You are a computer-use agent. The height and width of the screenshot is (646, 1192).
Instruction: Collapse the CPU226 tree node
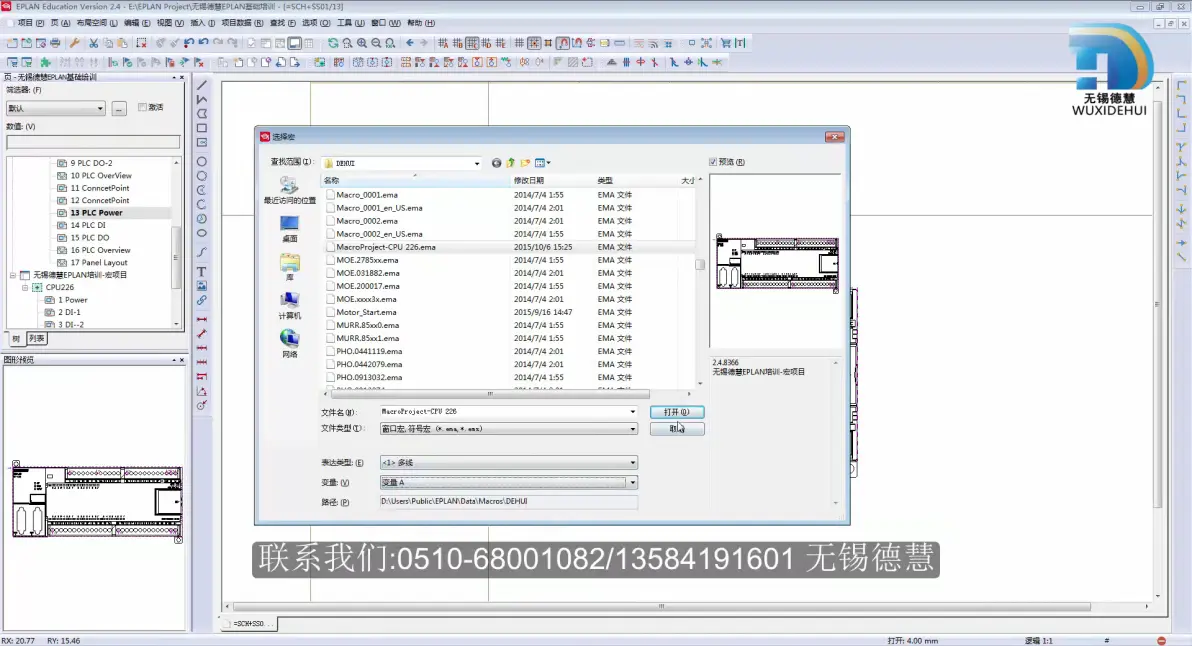pos(25,288)
